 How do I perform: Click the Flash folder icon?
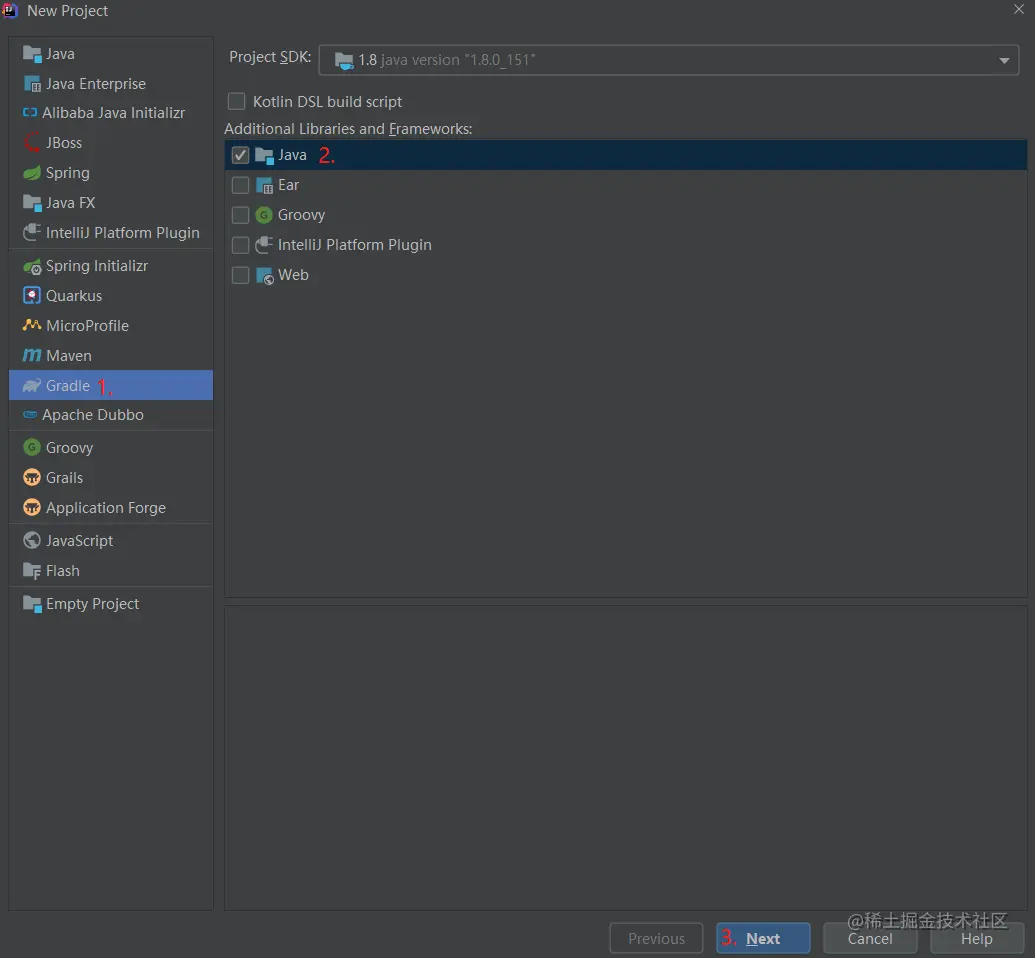click(32, 571)
